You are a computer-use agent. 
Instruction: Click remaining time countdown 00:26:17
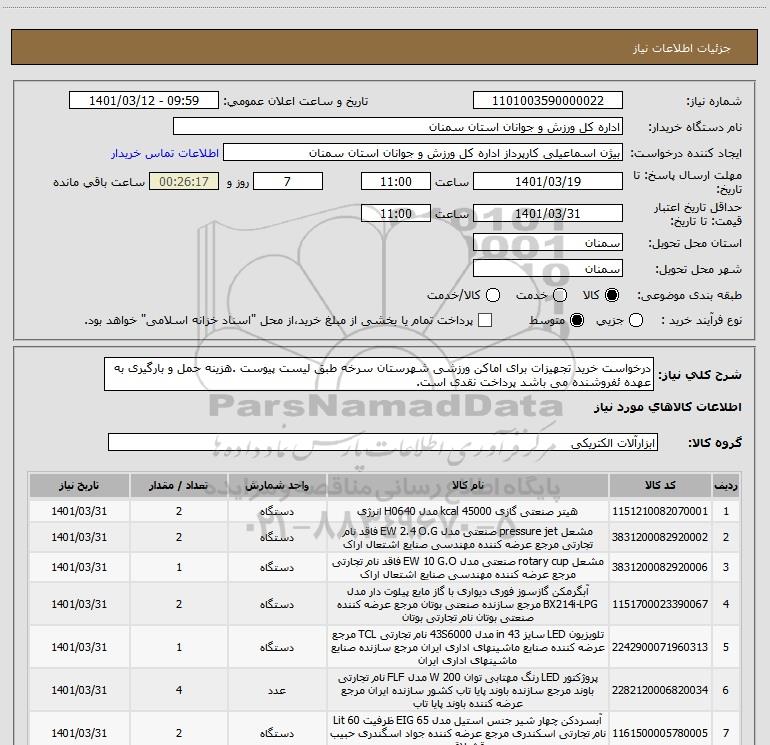[x=184, y=181]
